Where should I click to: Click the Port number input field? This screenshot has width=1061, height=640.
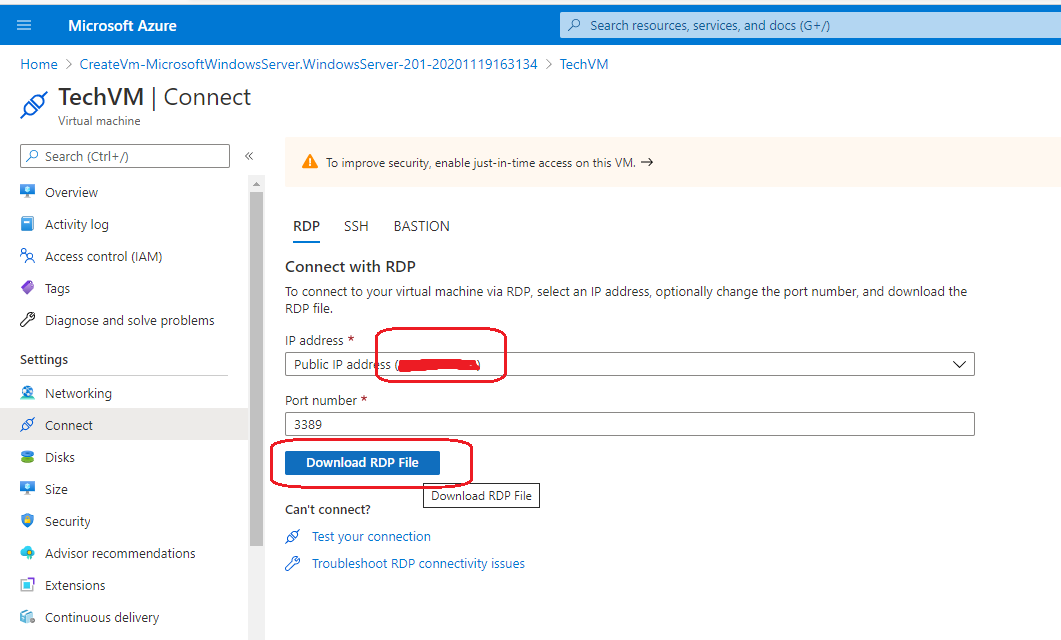pyautogui.click(x=629, y=424)
